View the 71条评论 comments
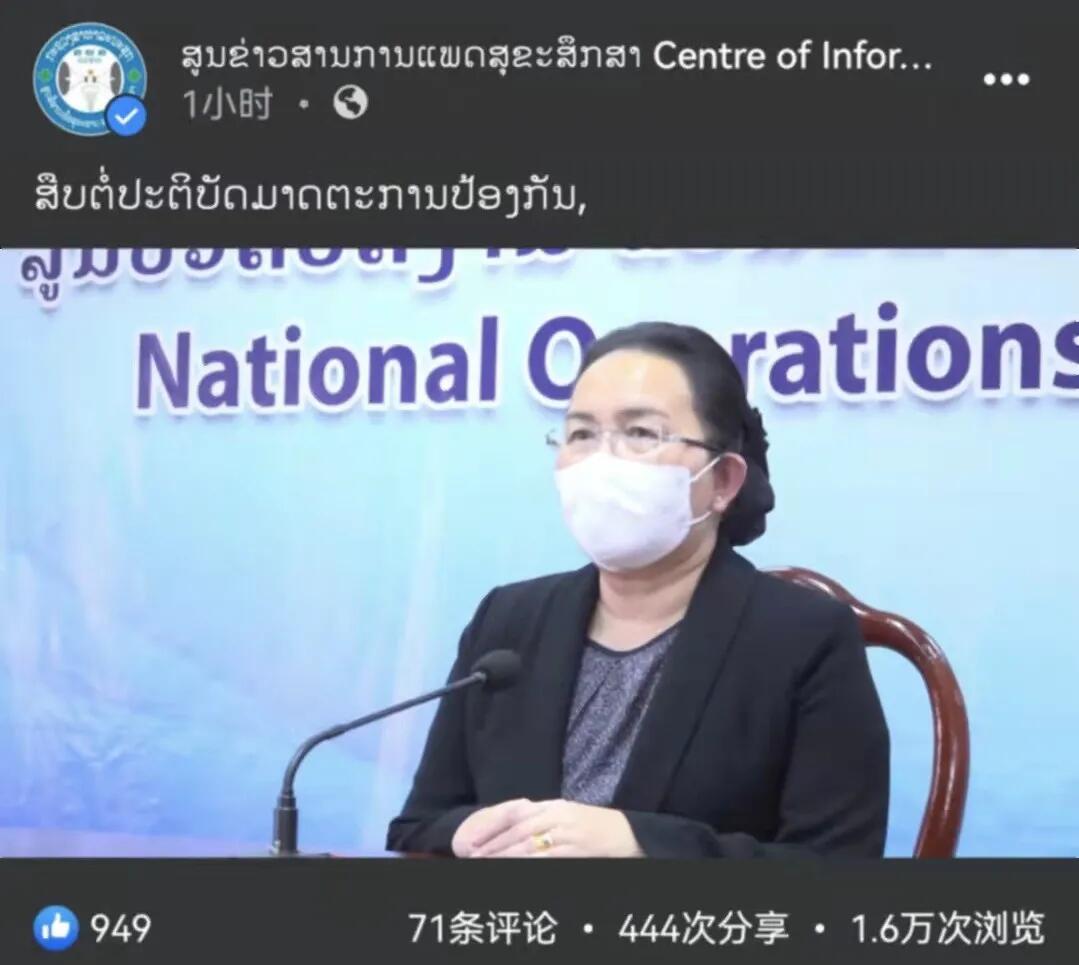1079x965 pixels. (x=482, y=928)
